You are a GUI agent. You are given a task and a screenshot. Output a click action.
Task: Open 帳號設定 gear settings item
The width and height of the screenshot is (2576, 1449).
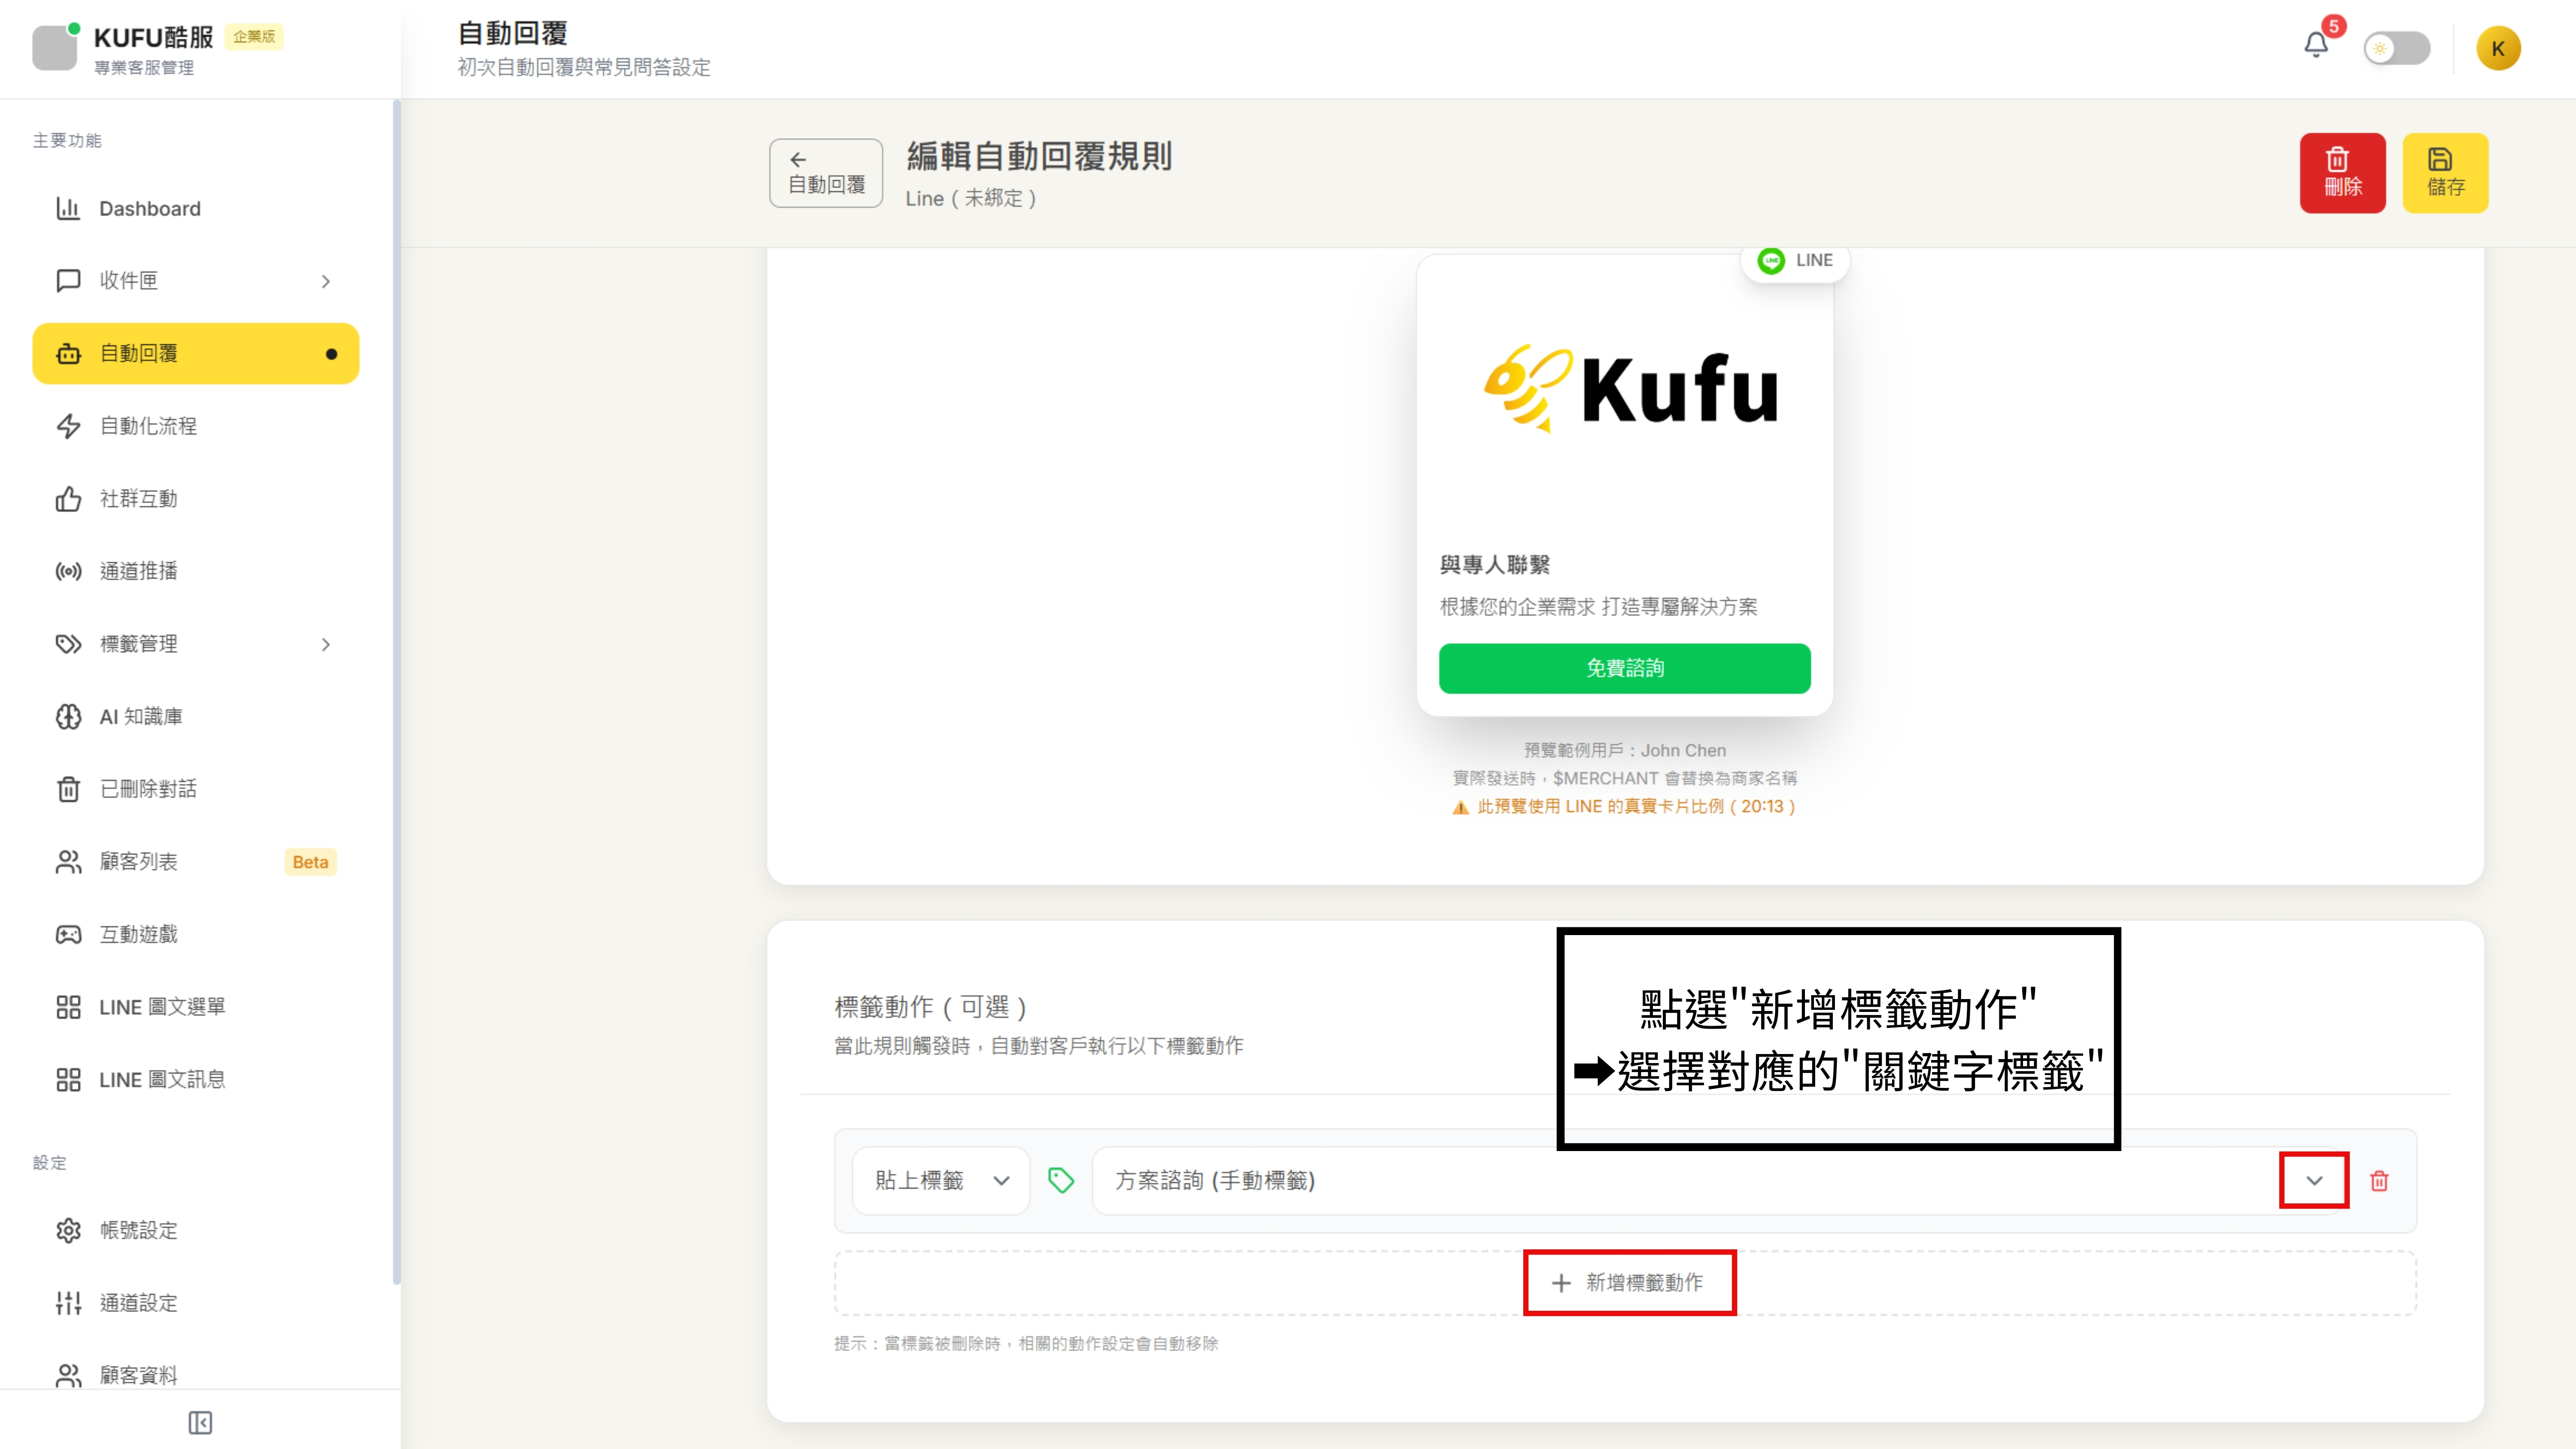(138, 1230)
